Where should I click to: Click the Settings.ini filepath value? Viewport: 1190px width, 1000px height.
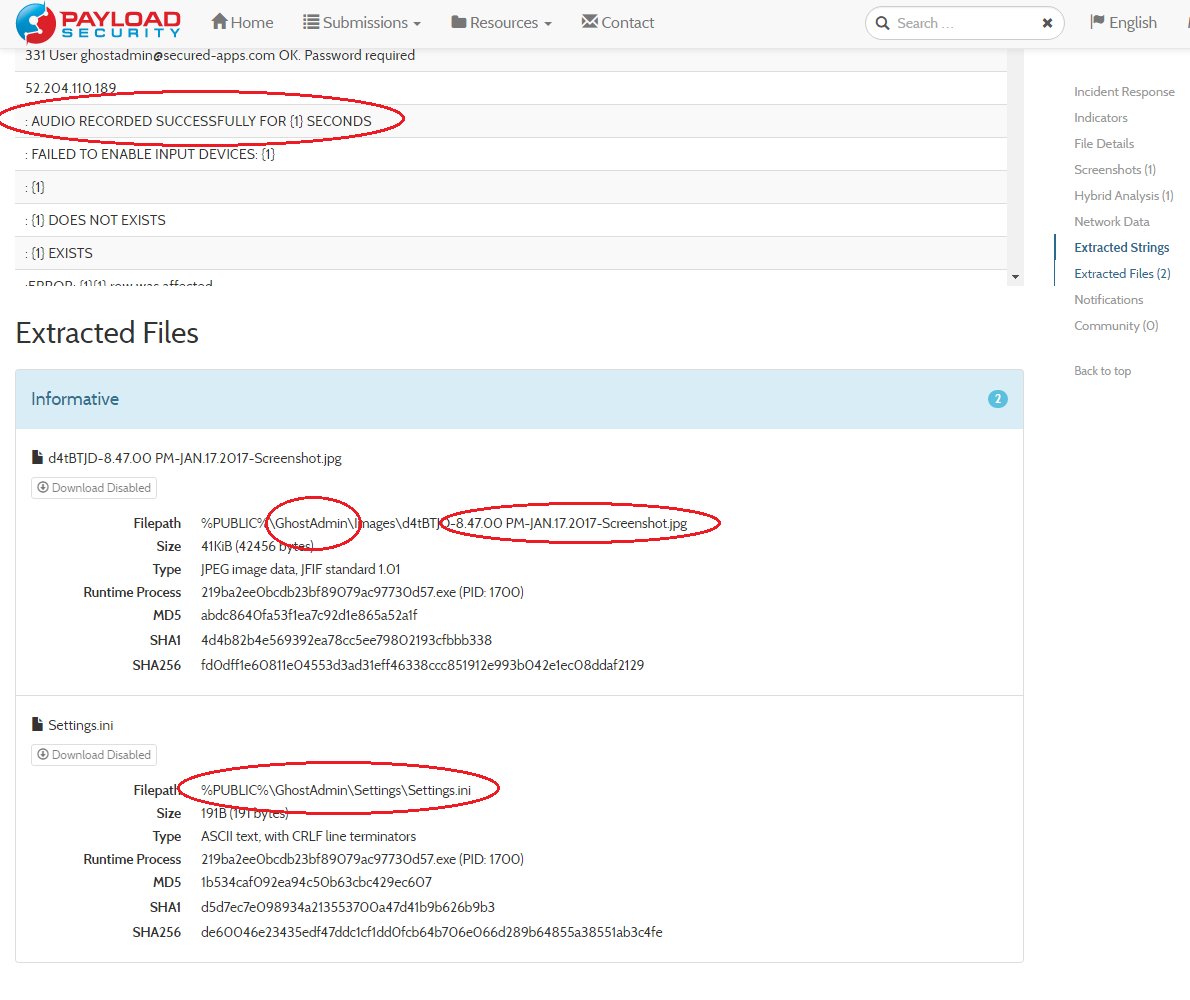335,791
